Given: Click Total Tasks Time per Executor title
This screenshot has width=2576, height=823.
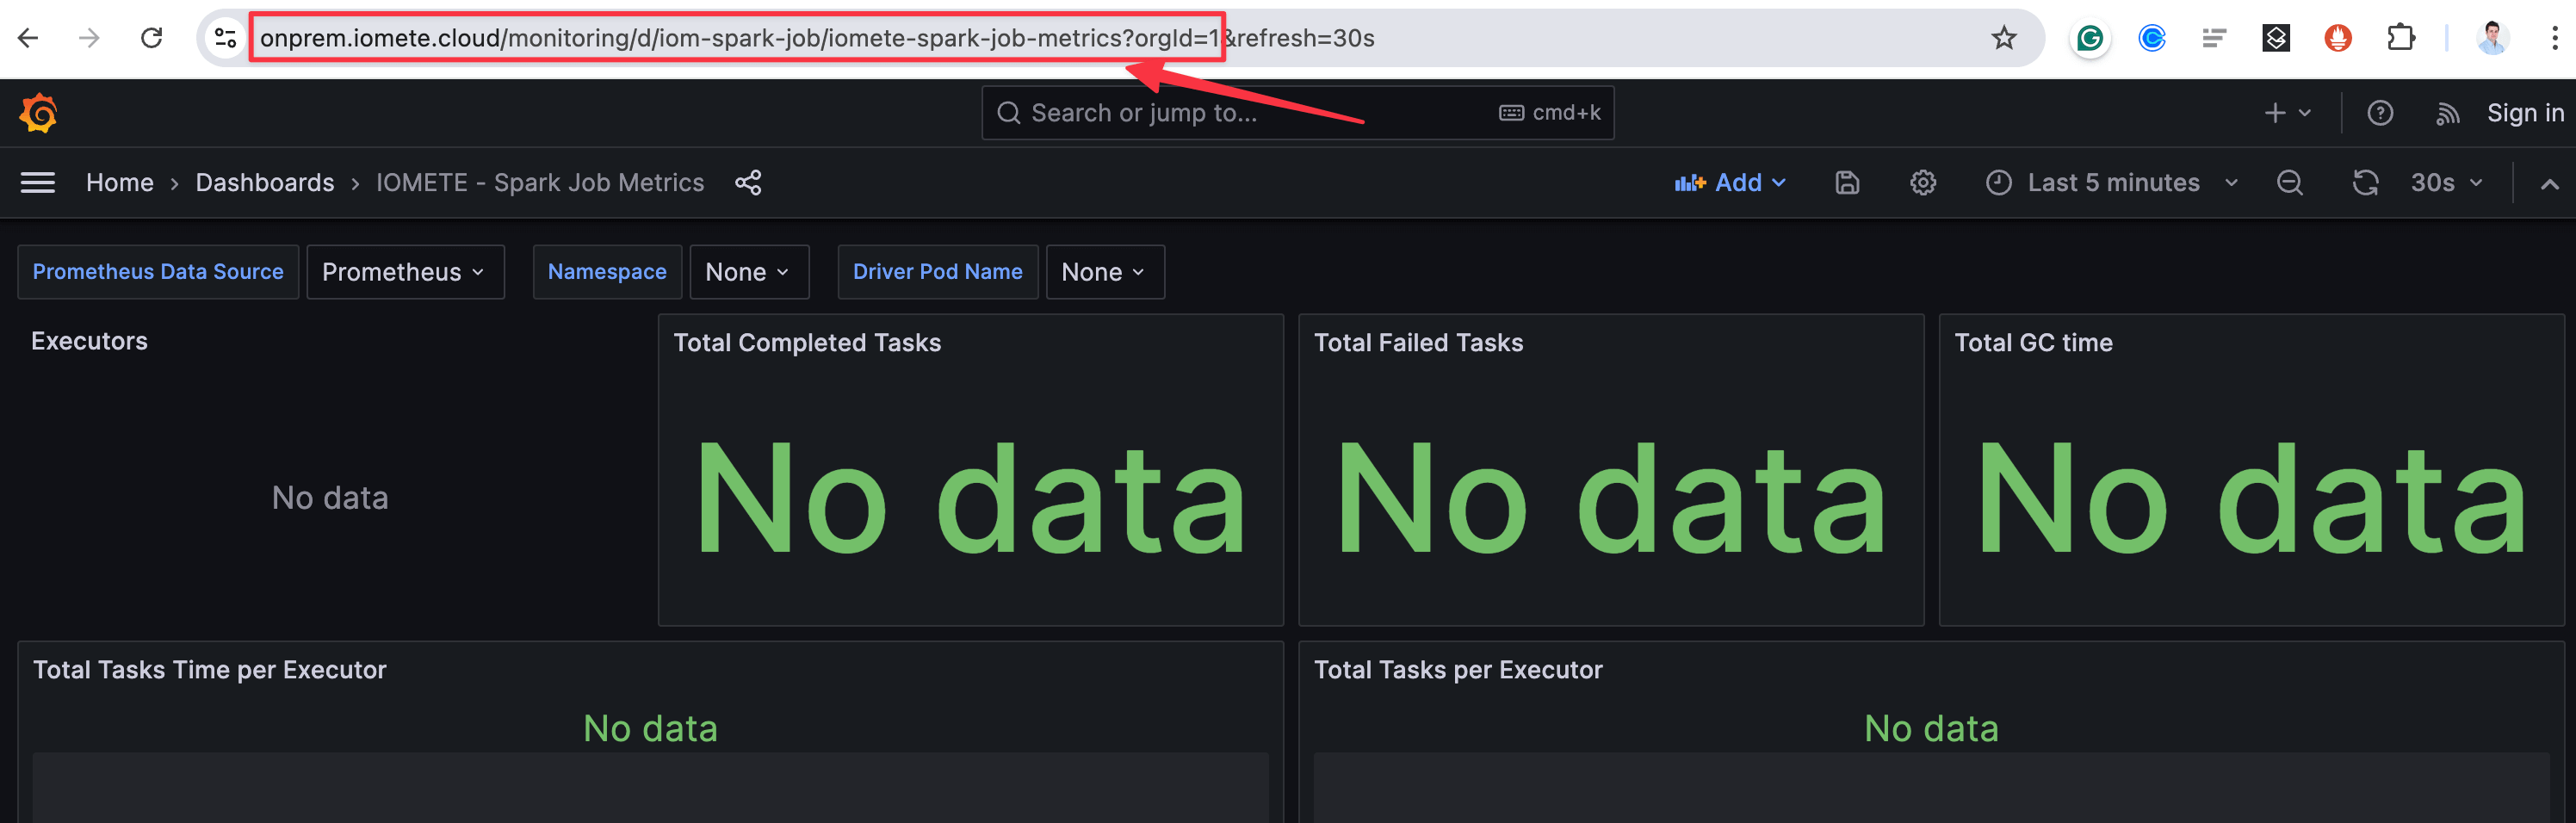Looking at the screenshot, I should pos(209,670).
